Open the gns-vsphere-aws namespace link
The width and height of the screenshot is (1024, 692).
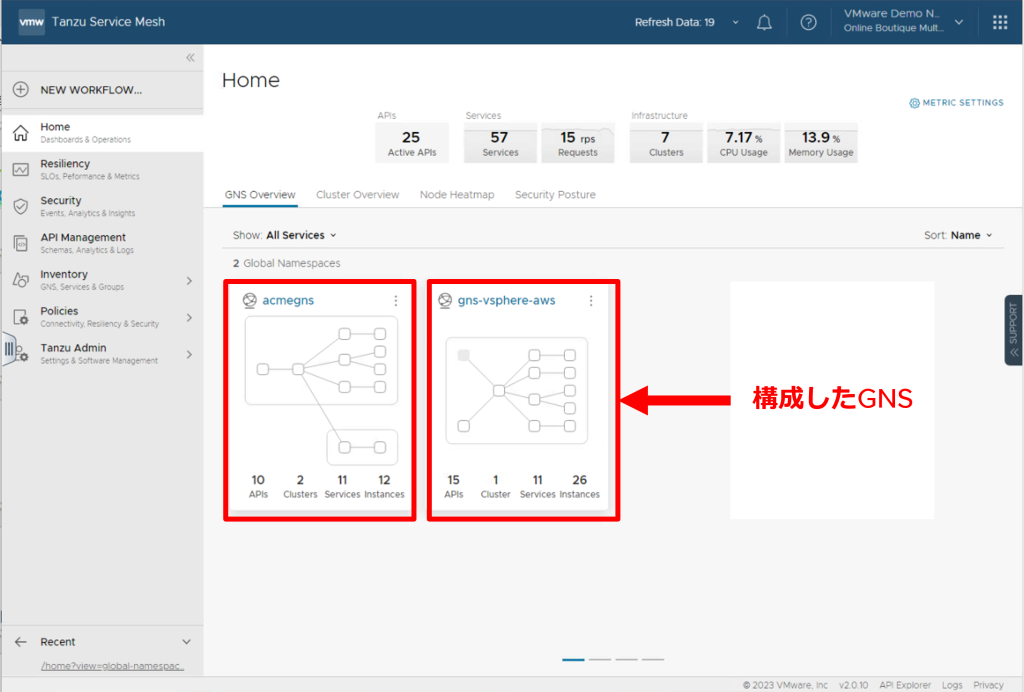506,300
